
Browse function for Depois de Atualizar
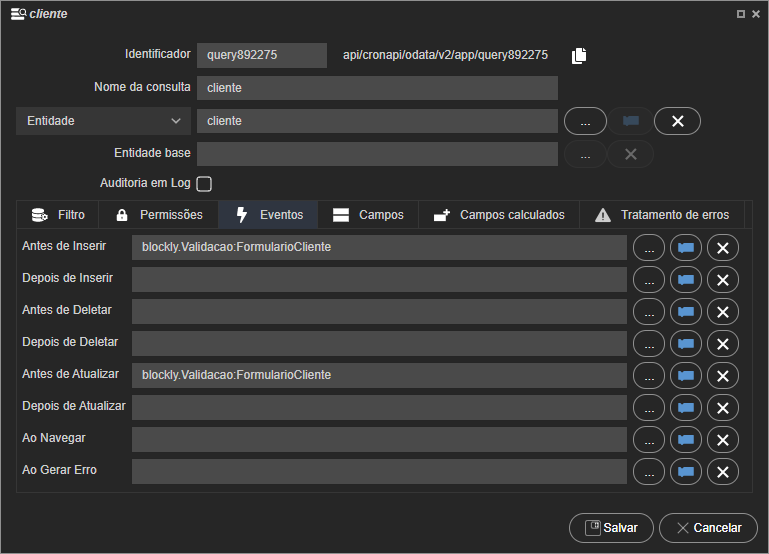pos(649,408)
